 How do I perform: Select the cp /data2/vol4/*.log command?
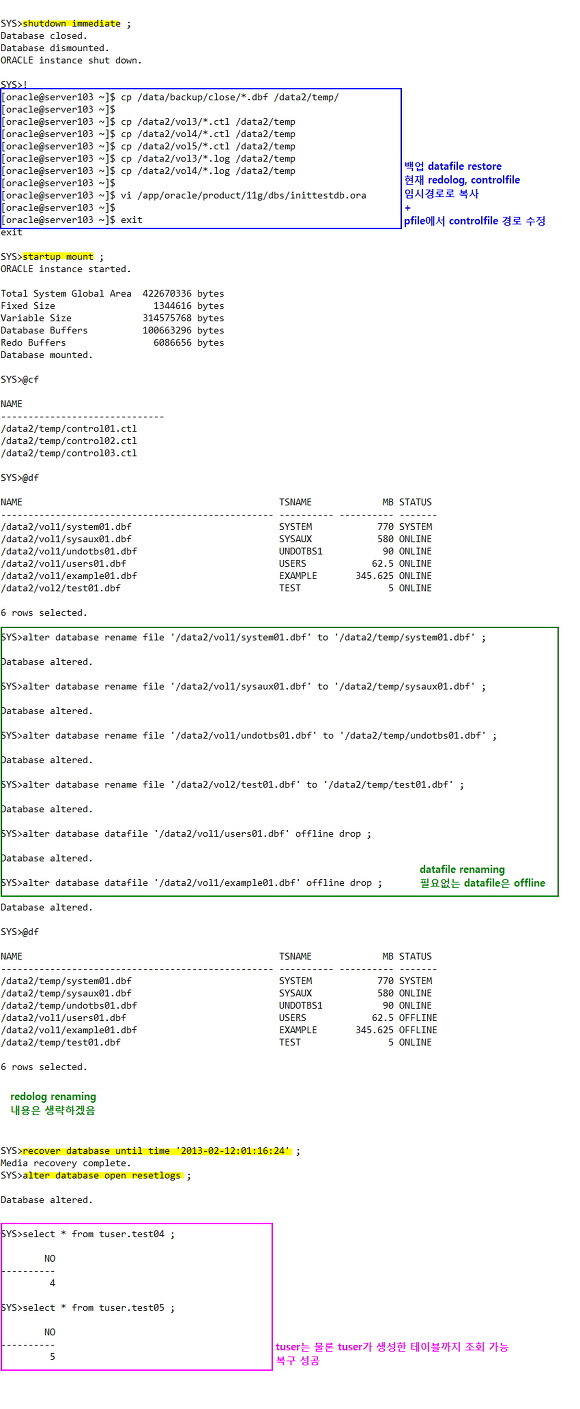(x=149, y=170)
